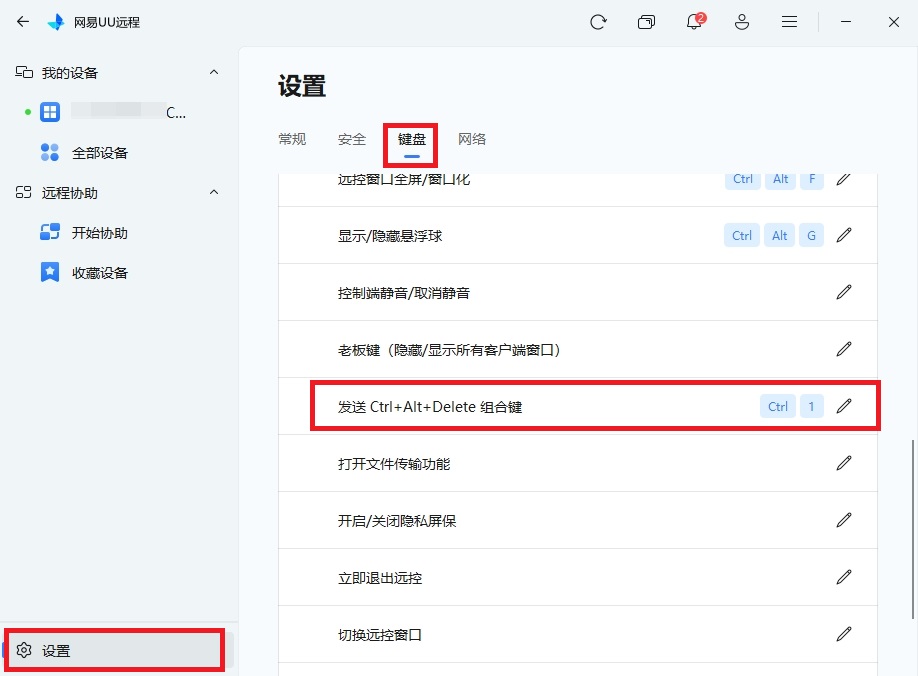Switch to the 安全 tab

pyautogui.click(x=352, y=139)
